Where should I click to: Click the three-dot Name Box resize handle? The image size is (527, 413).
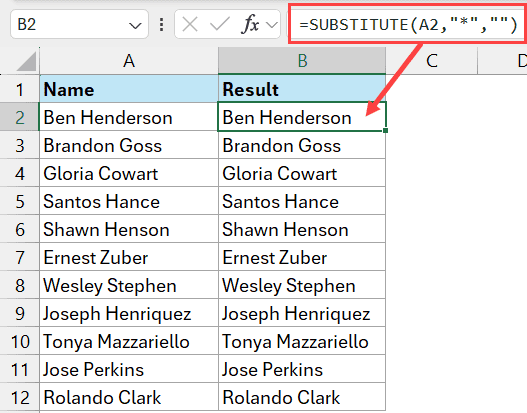(x=162, y=25)
